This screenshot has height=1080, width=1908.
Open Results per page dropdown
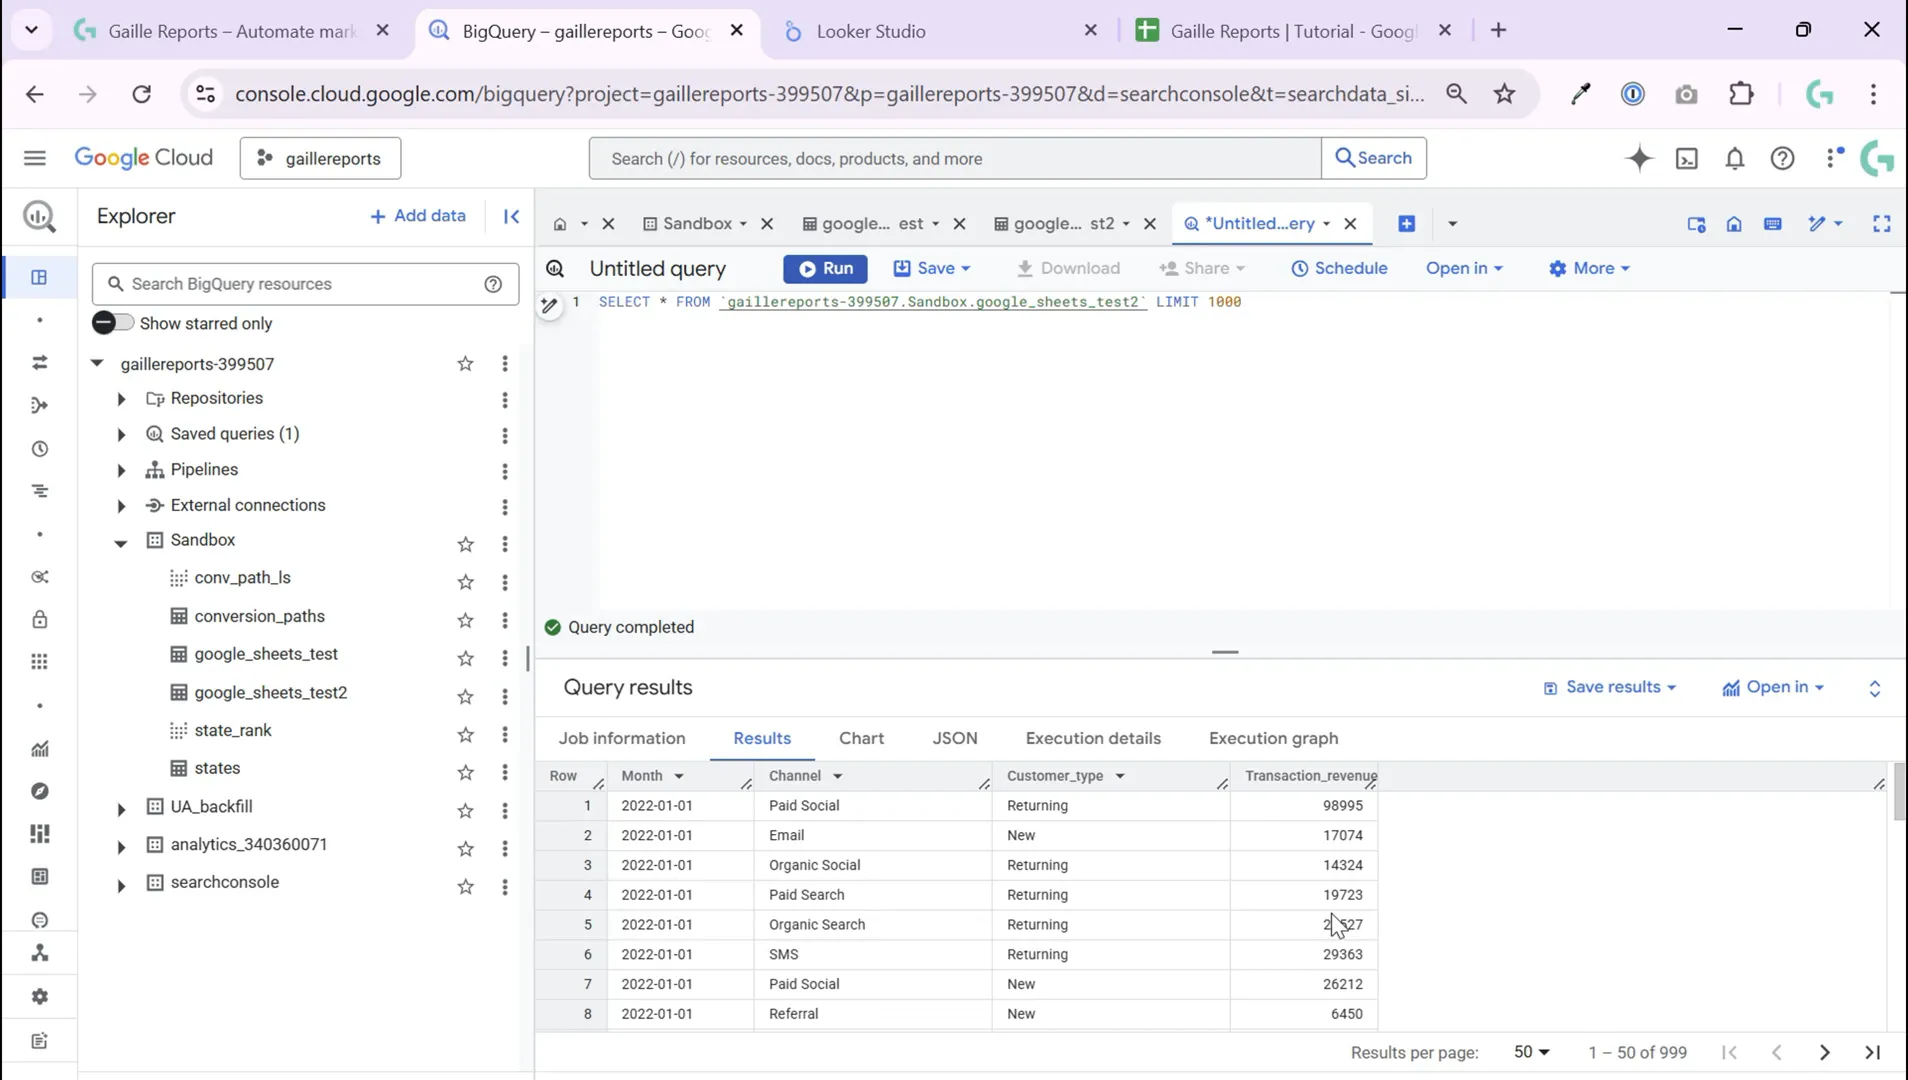coord(1531,1052)
